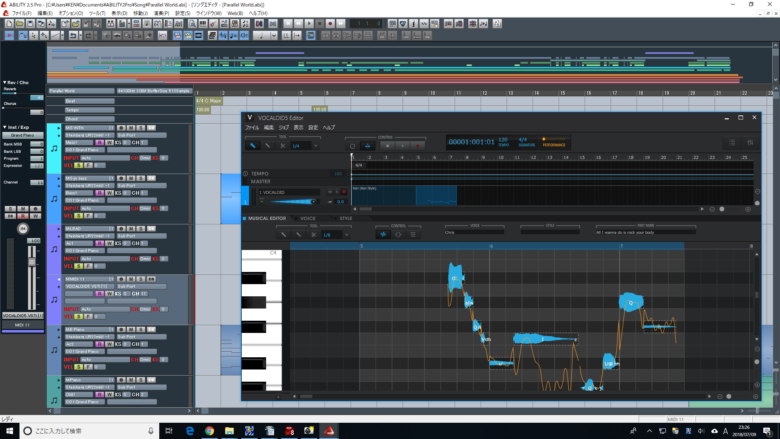
Task: Click the Windows Start button on the taskbar
Action: (x=10, y=431)
